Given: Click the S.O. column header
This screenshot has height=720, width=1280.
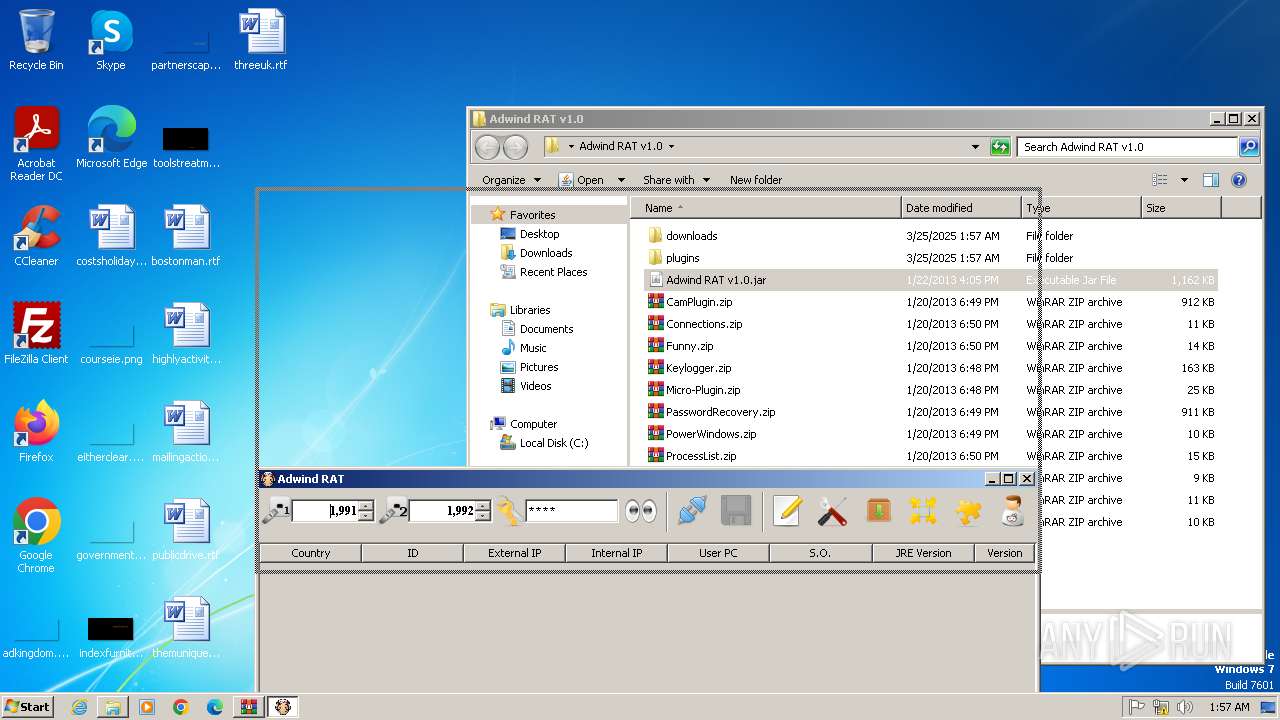Looking at the screenshot, I should click(821, 553).
